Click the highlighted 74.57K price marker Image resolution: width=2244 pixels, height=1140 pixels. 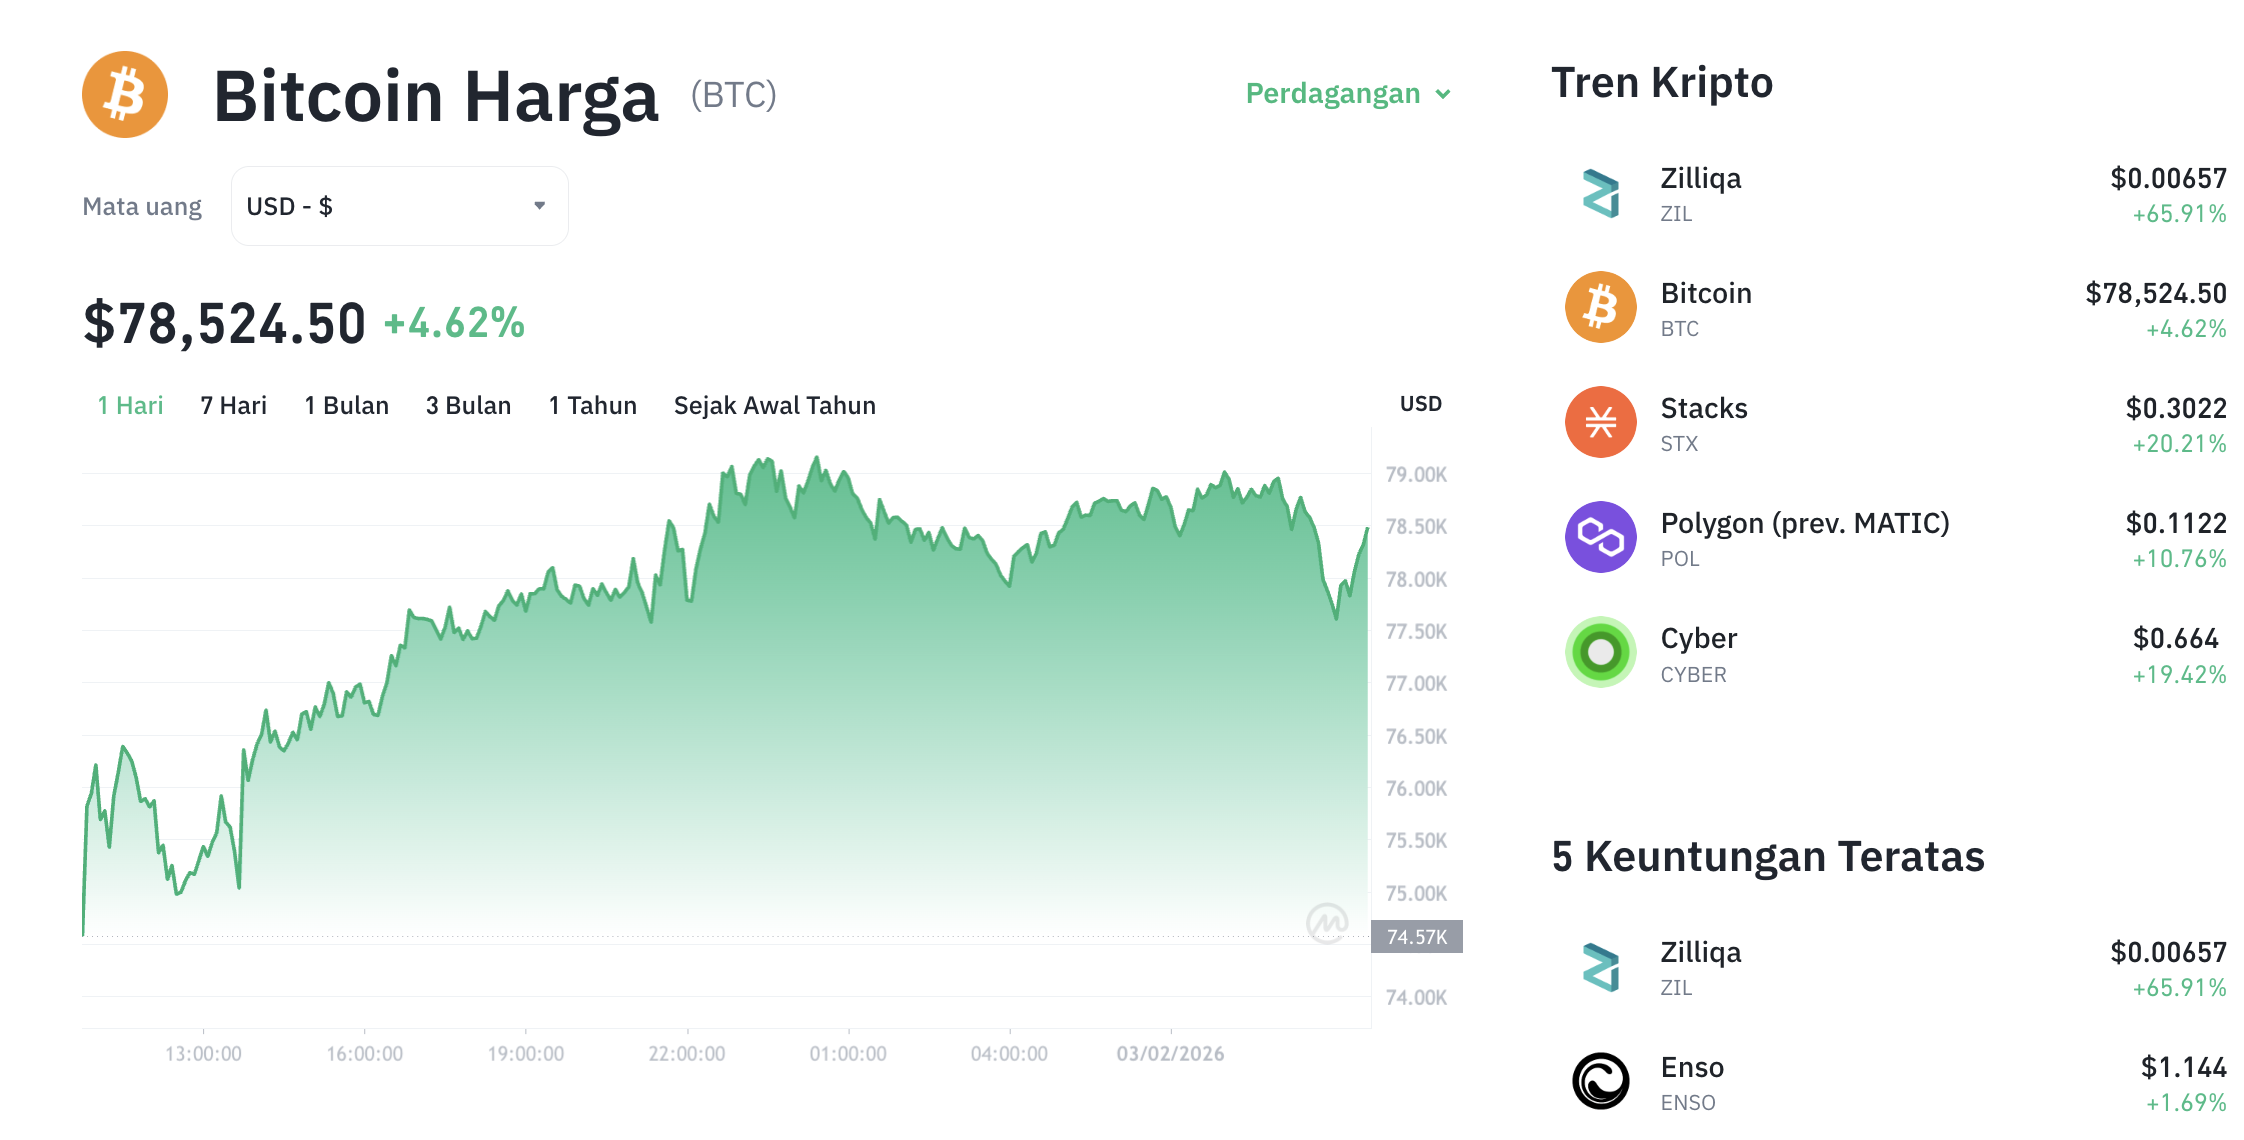pyautogui.click(x=1416, y=937)
